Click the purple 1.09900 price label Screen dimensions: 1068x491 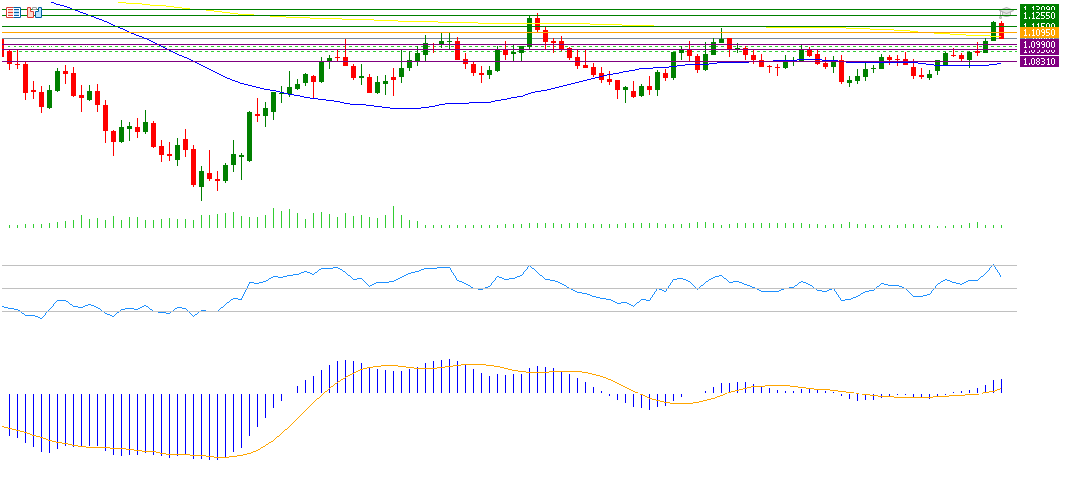coord(1038,45)
